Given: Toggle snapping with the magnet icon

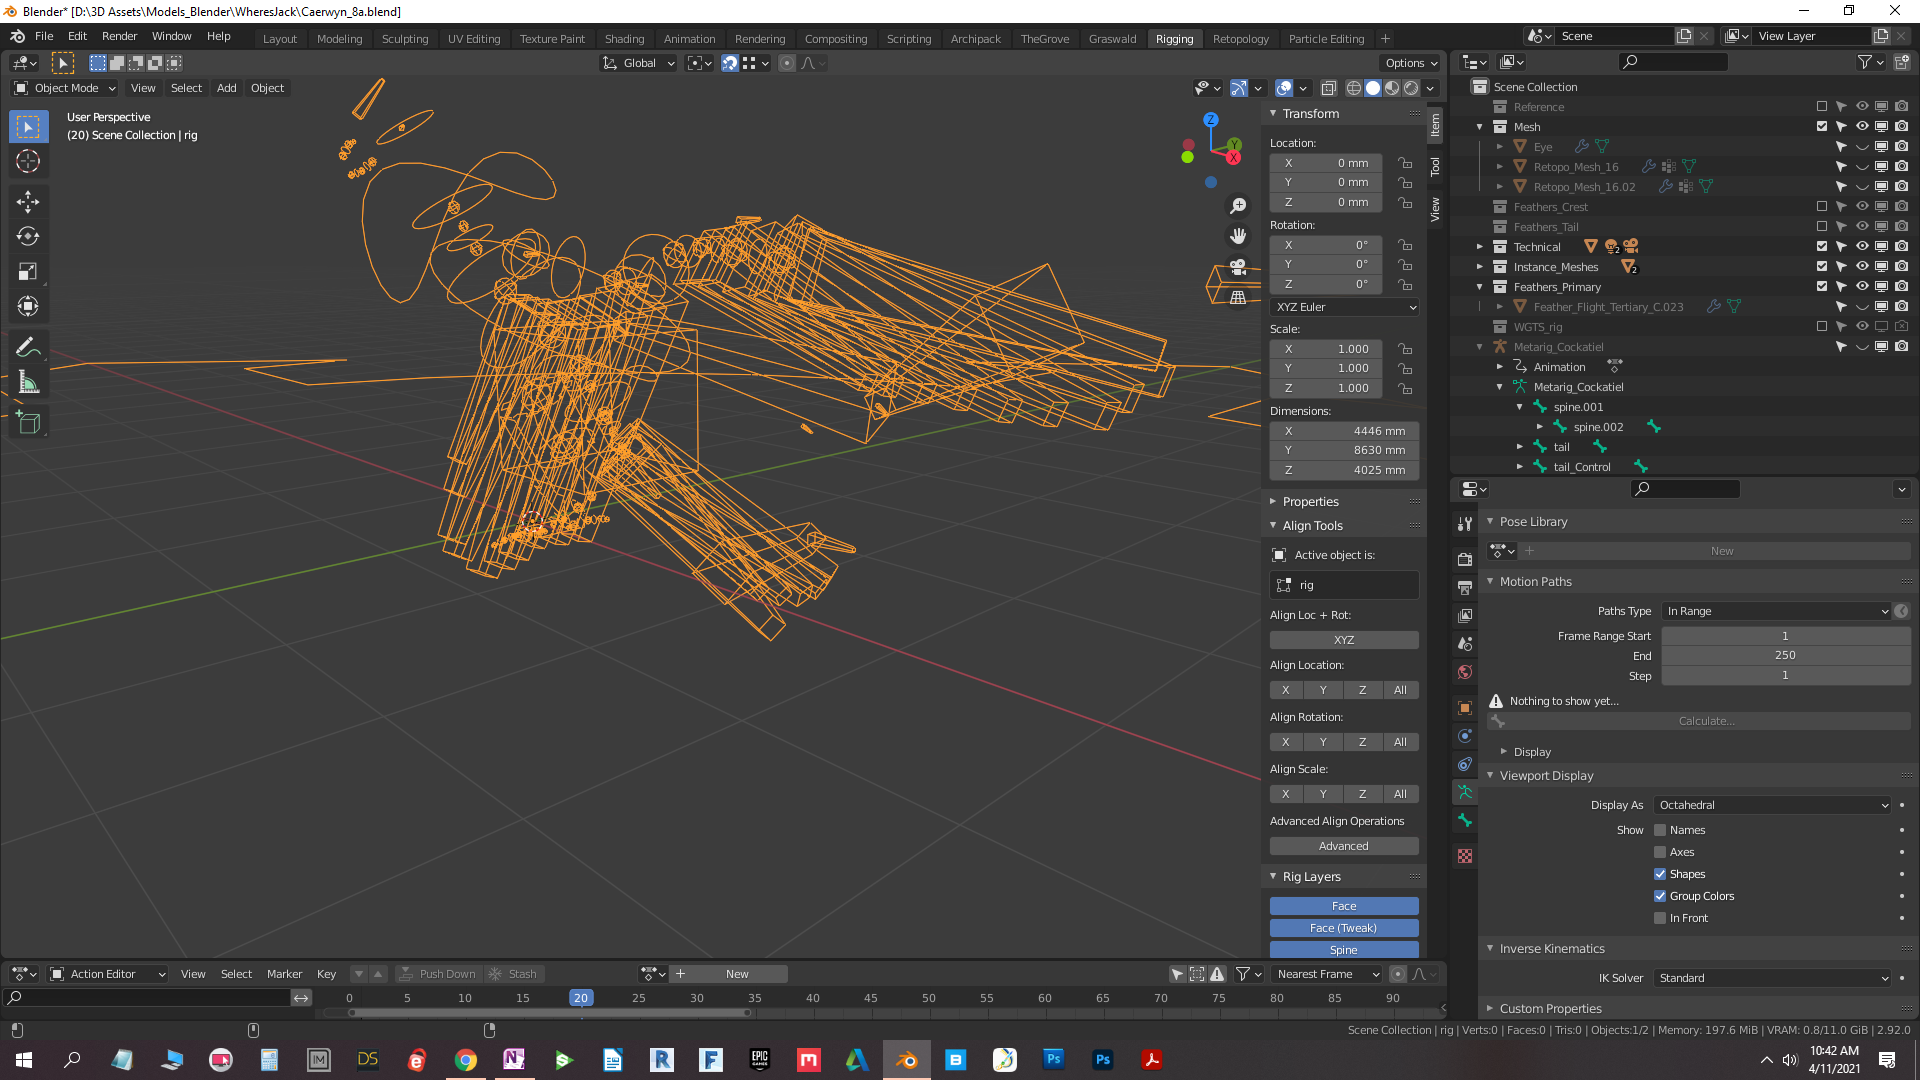Looking at the screenshot, I should click(729, 63).
